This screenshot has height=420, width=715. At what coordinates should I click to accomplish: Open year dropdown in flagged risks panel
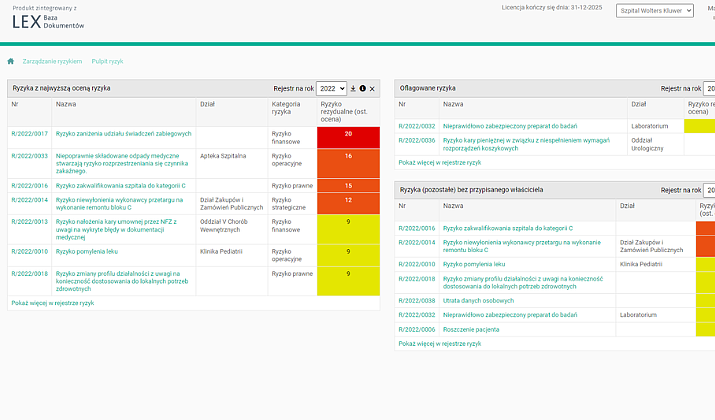click(708, 89)
